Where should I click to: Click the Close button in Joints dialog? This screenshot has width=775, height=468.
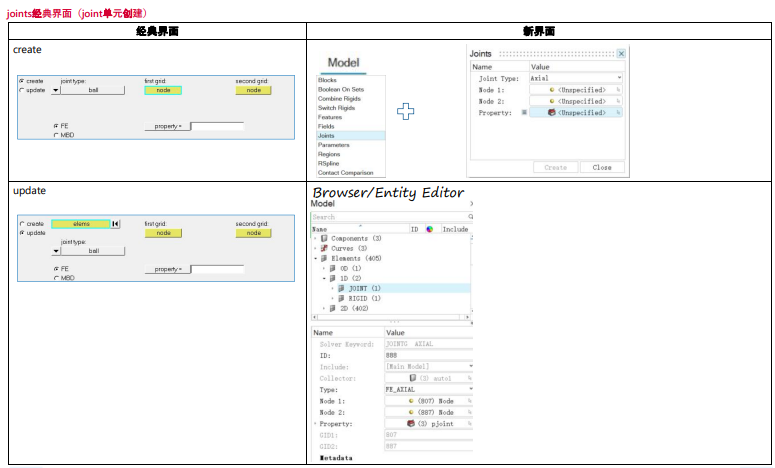click(x=601, y=167)
